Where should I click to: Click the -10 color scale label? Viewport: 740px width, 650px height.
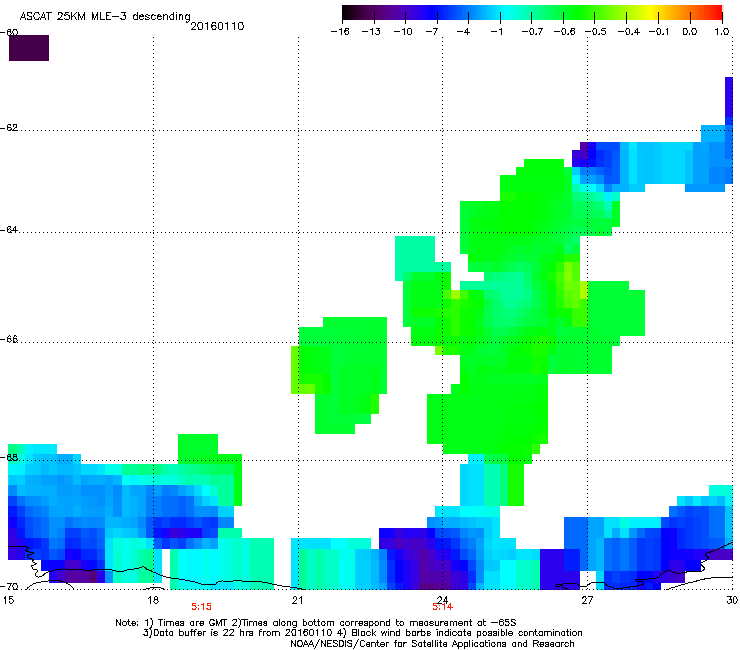403,32
